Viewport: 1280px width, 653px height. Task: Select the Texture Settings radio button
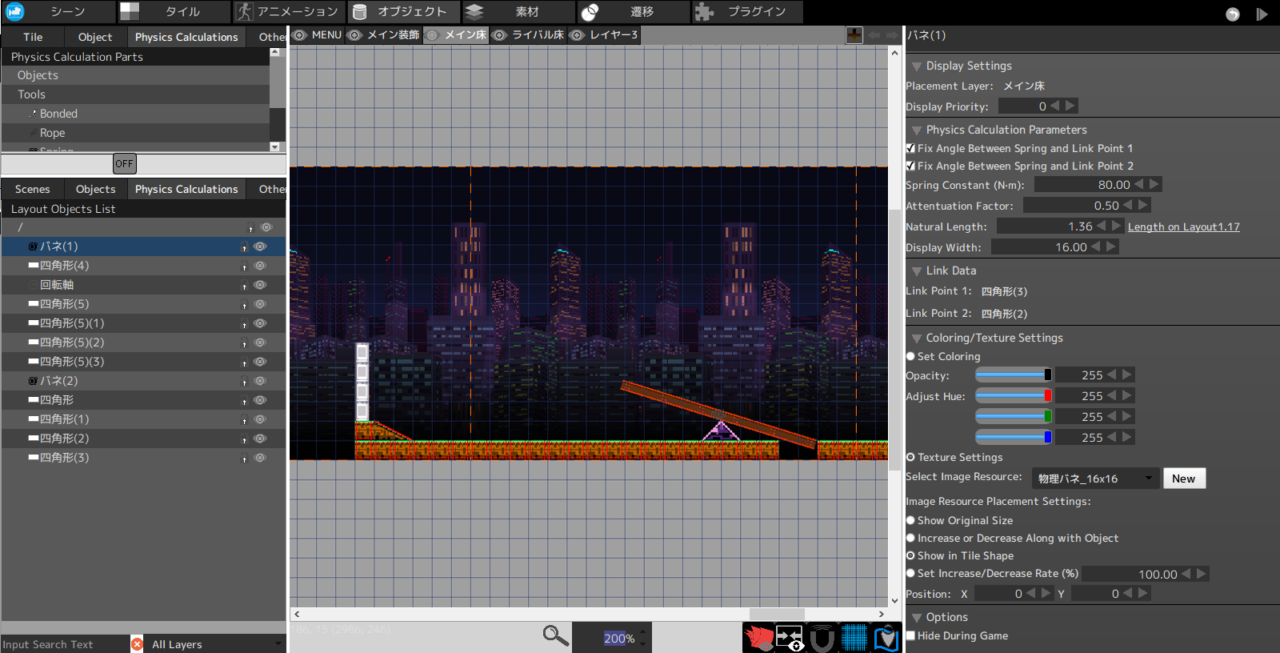pos(910,456)
